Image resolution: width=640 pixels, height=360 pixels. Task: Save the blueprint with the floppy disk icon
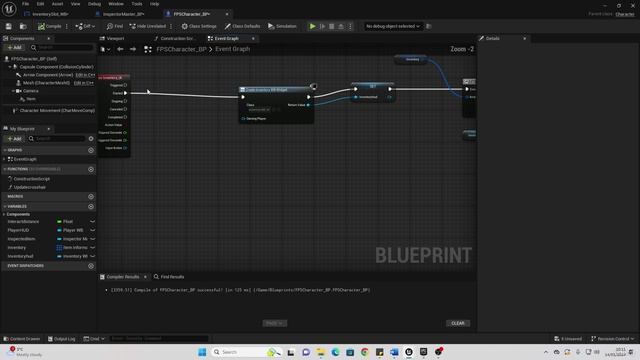[x=9, y=26]
